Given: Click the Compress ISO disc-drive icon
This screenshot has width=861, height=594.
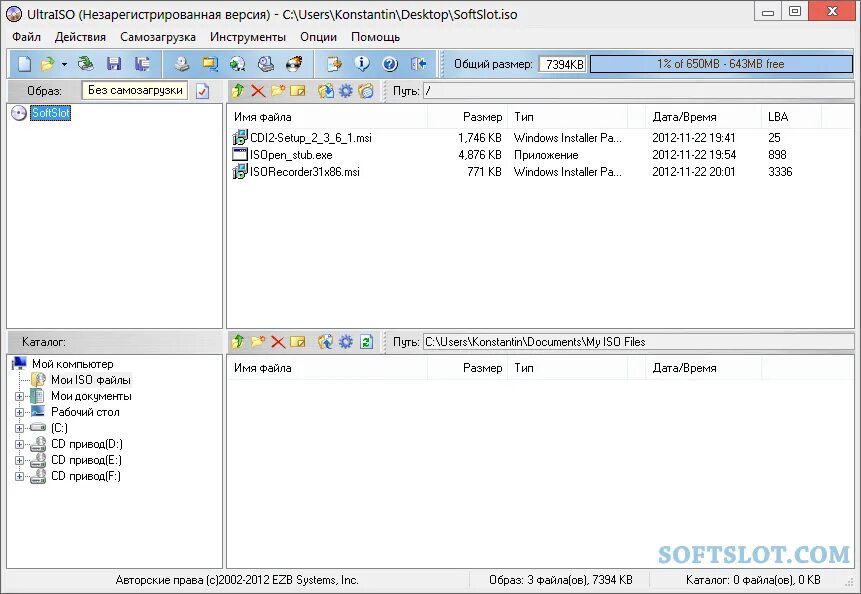Looking at the screenshot, I should pyautogui.click(x=266, y=64).
